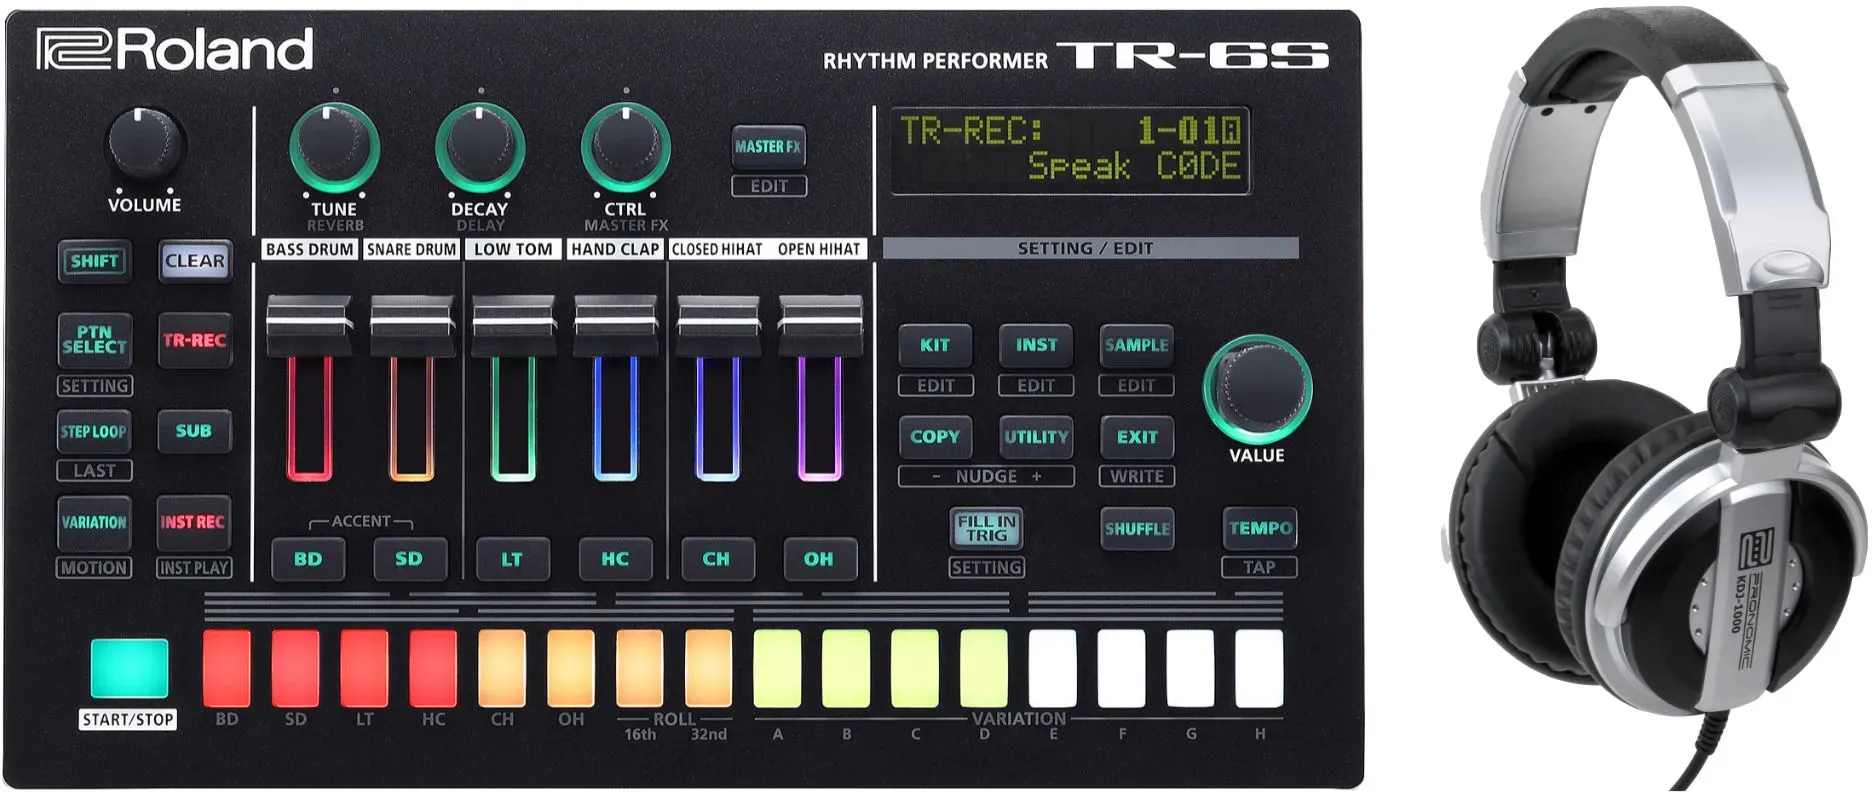Click the CLEAR button

195,261
